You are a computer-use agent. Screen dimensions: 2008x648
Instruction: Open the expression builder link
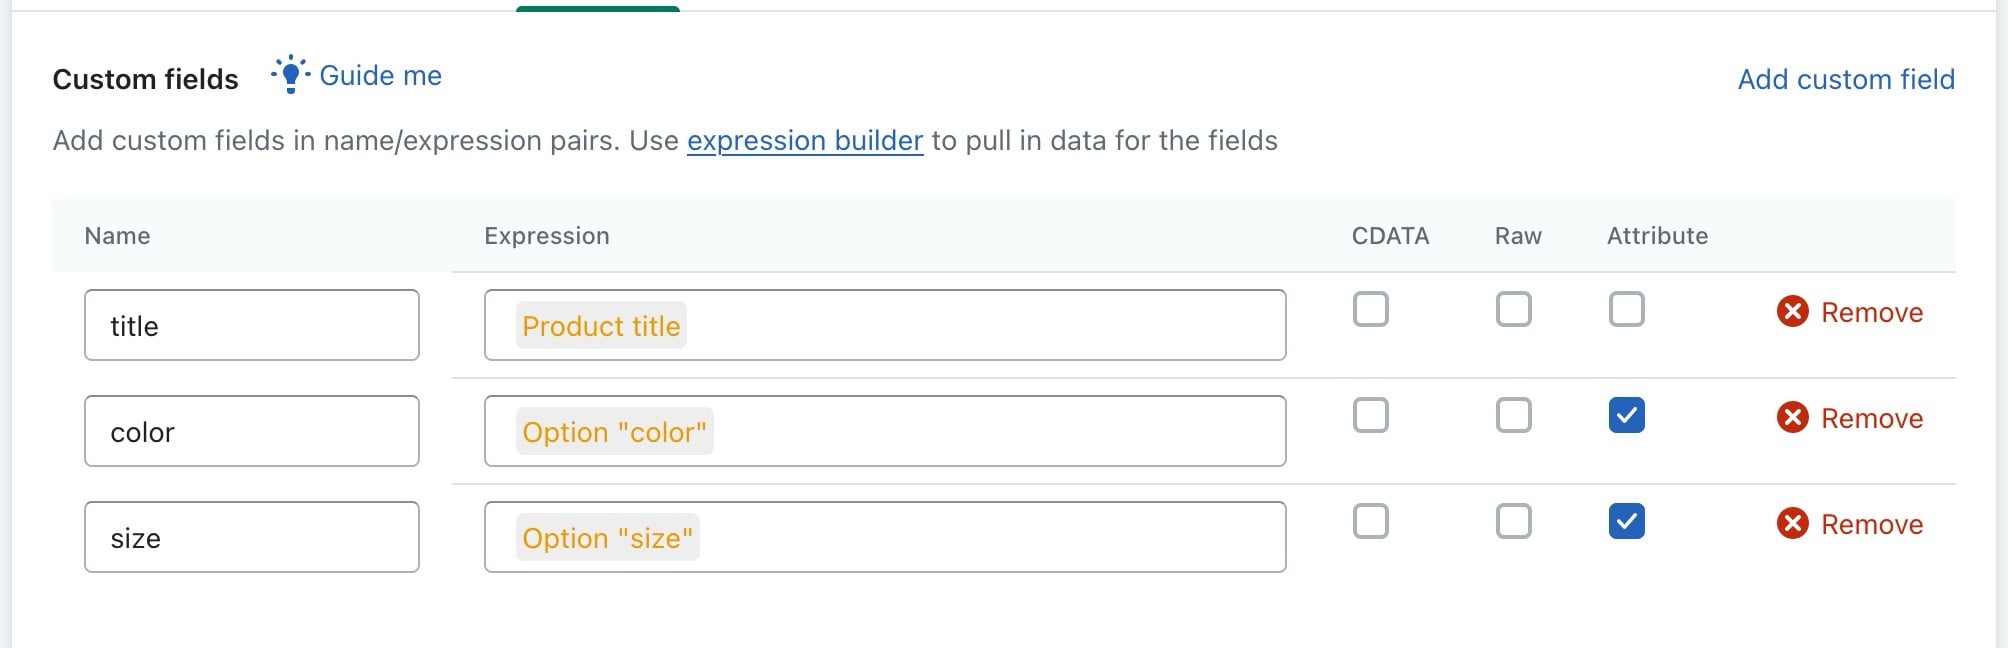pos(805,141)
